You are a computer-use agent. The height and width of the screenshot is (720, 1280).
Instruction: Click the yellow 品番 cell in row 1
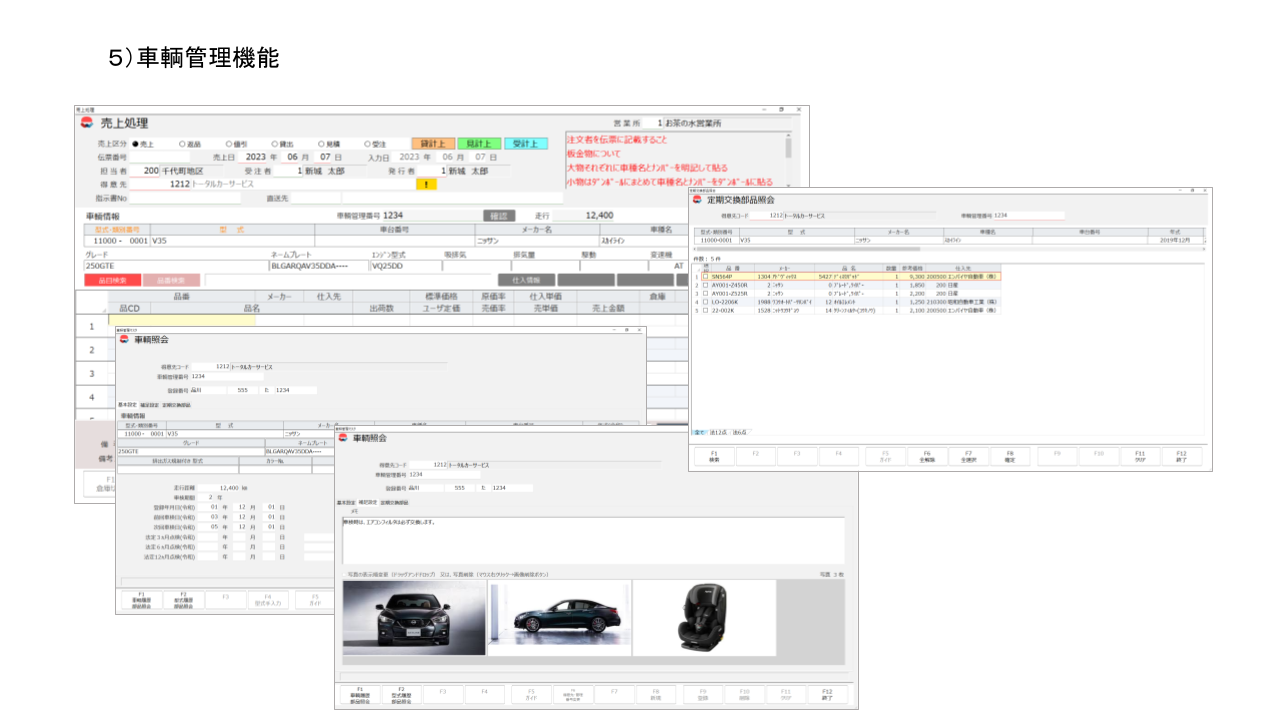(x=181, y=320)
